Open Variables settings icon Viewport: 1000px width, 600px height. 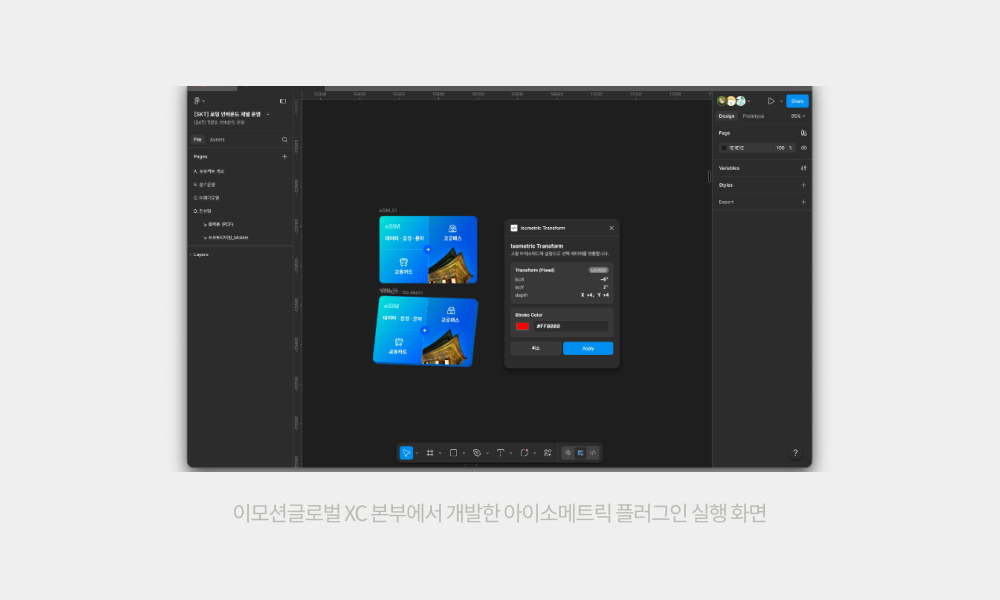pyautogui.click(x=803, y=168)
